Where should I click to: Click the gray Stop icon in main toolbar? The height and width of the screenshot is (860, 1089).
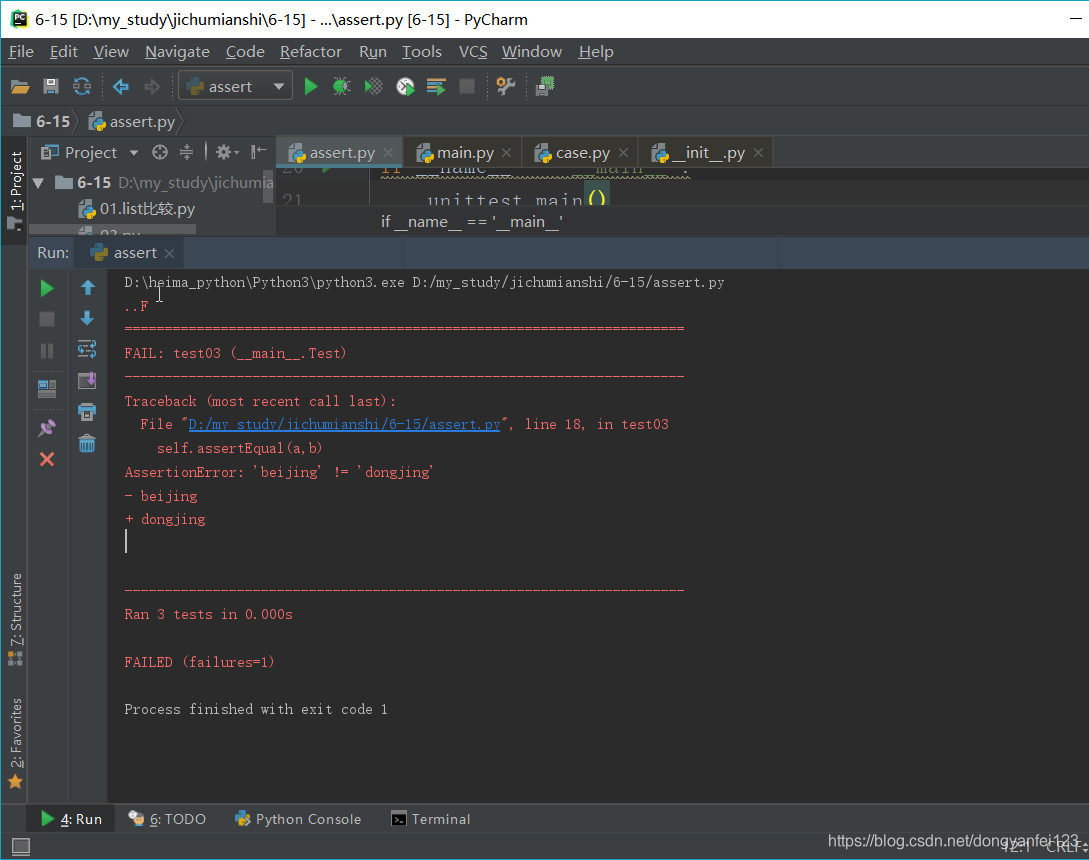click(x=467, y=86)
